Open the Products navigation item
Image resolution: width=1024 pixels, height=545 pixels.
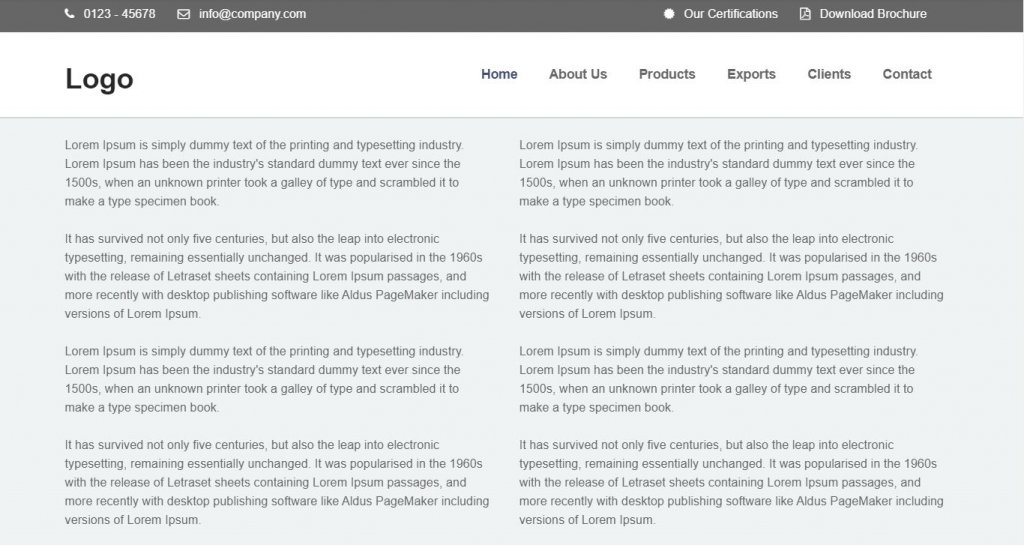[x=667, y=74]
